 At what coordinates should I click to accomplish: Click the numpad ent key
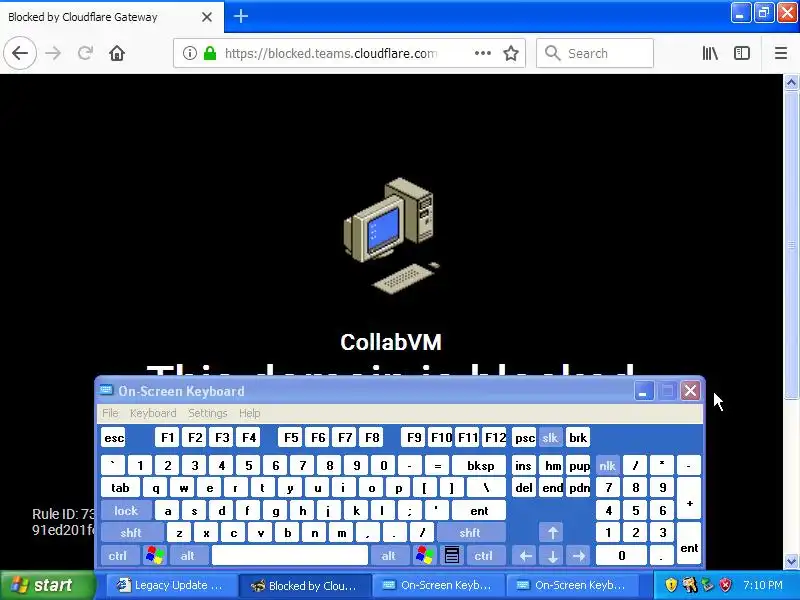point(689,544)
